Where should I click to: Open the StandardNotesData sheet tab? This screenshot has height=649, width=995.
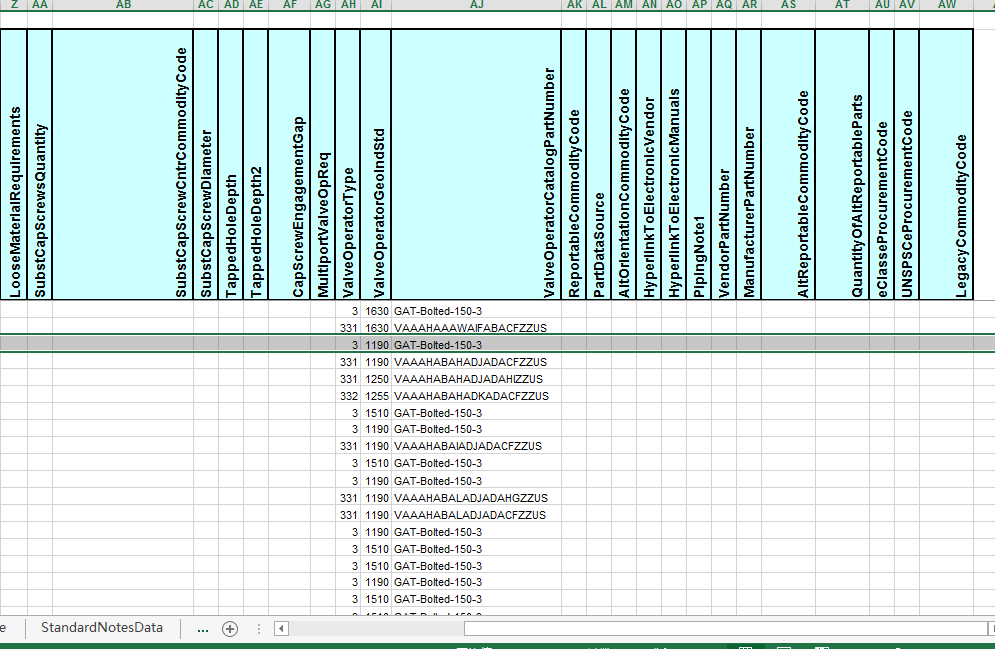(x=102, y=627)
